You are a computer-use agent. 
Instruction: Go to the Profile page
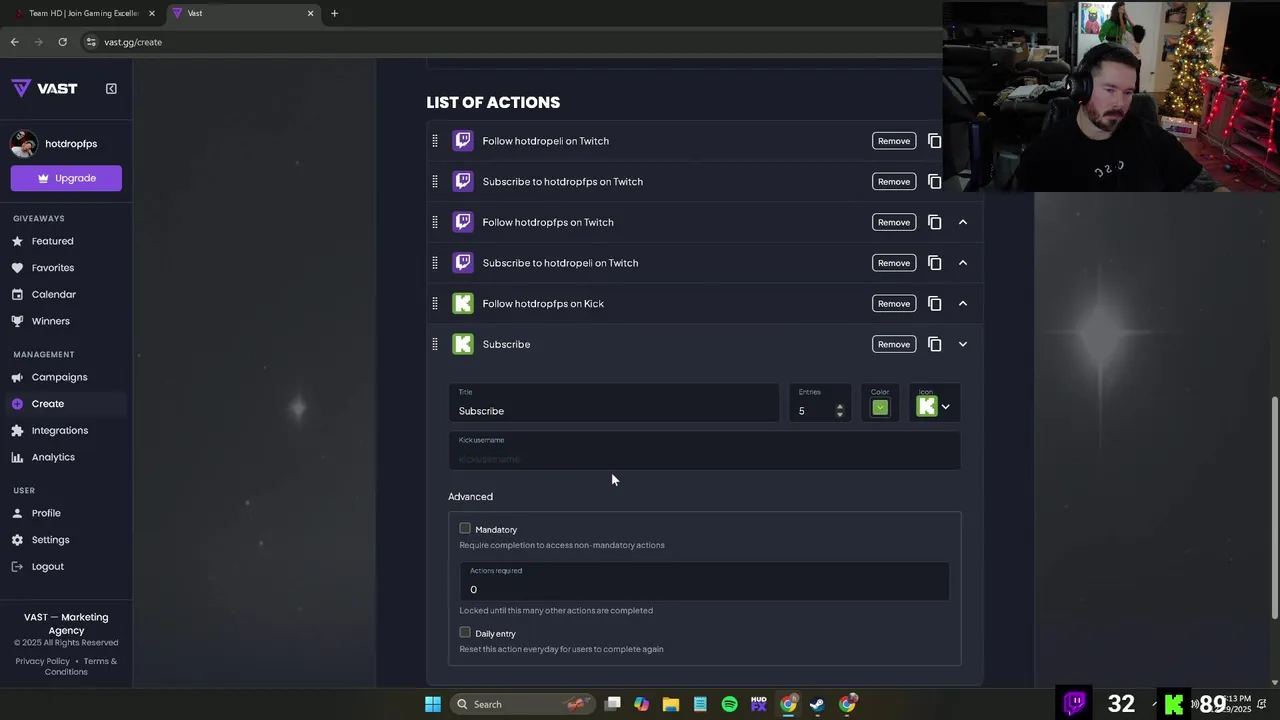(x=46, y=513)
